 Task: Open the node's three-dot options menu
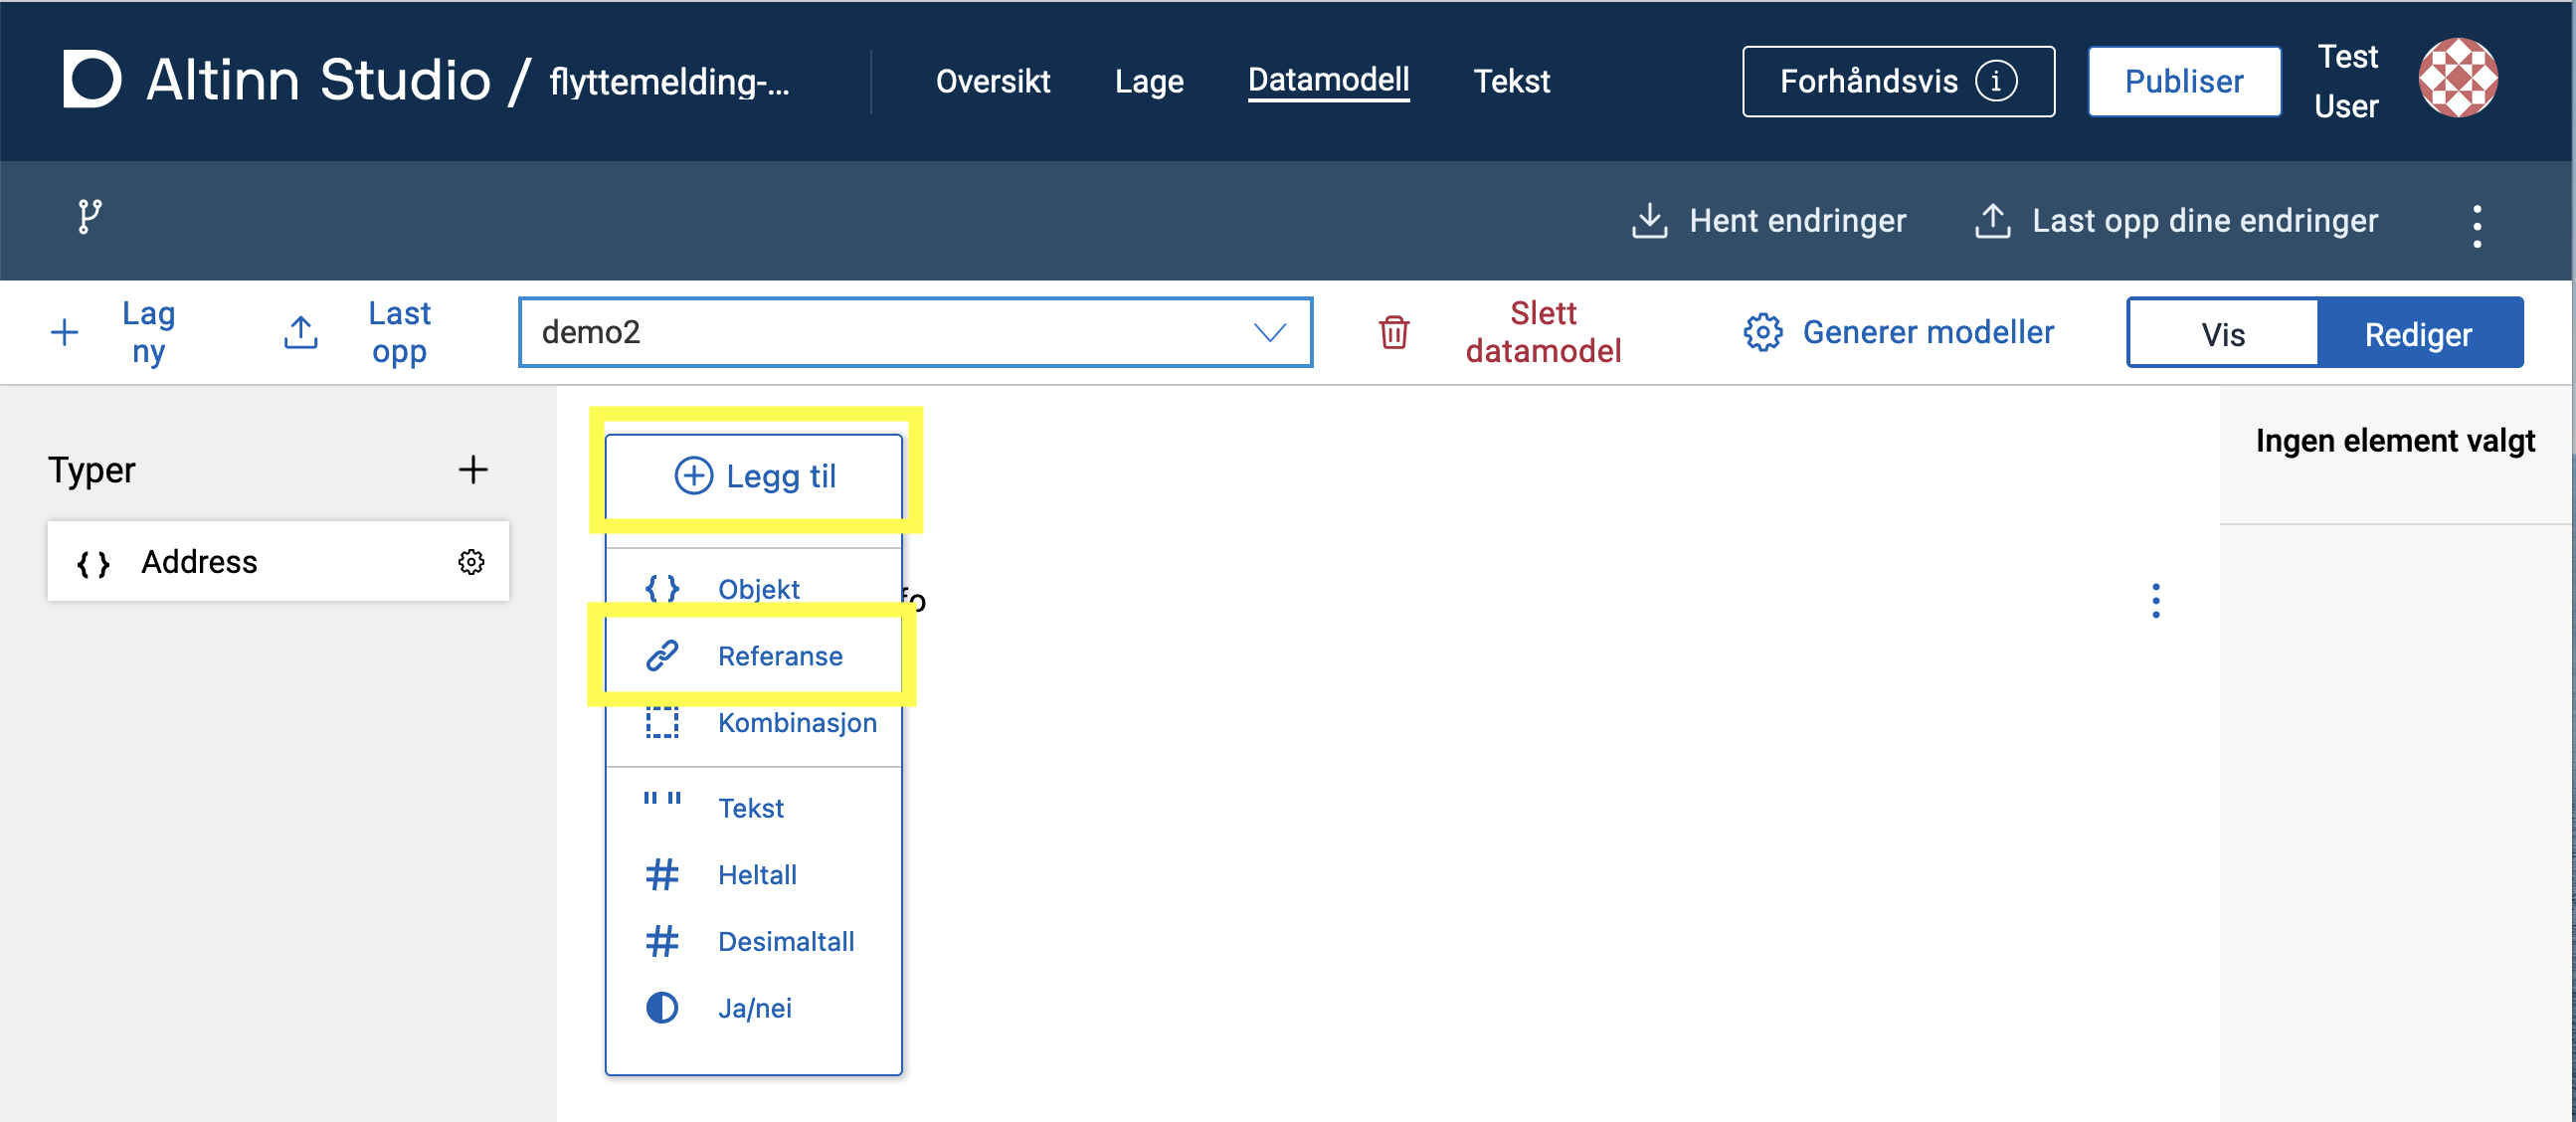[x=2155, y=601]
